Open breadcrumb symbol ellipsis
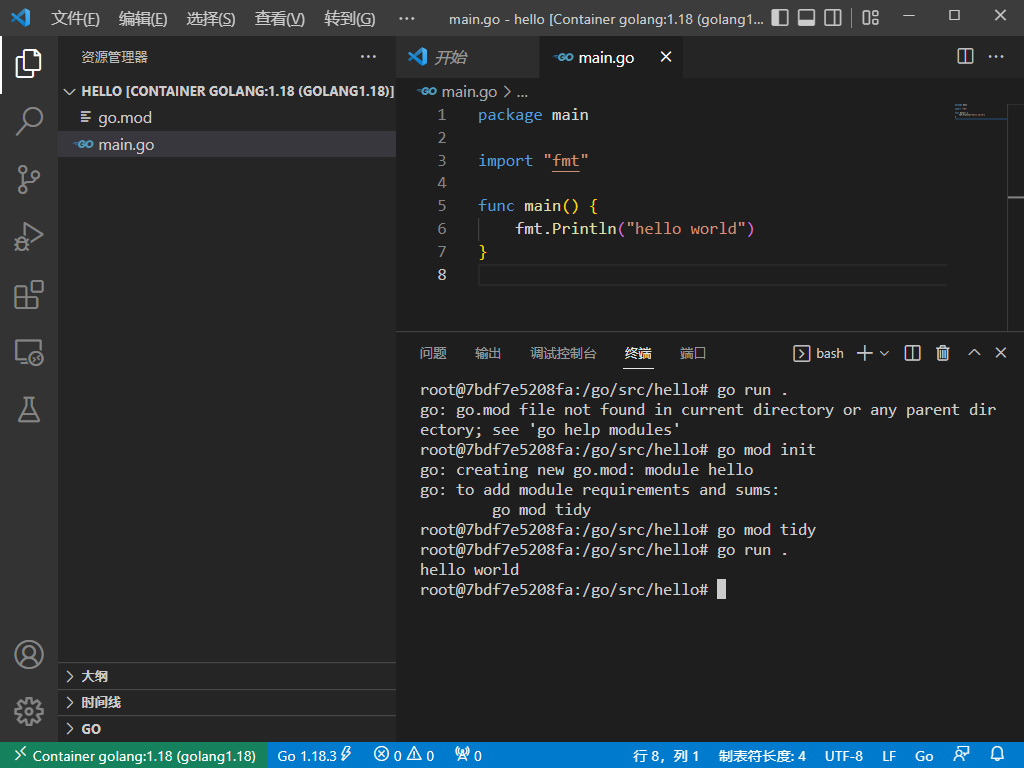 click(522, 92)
